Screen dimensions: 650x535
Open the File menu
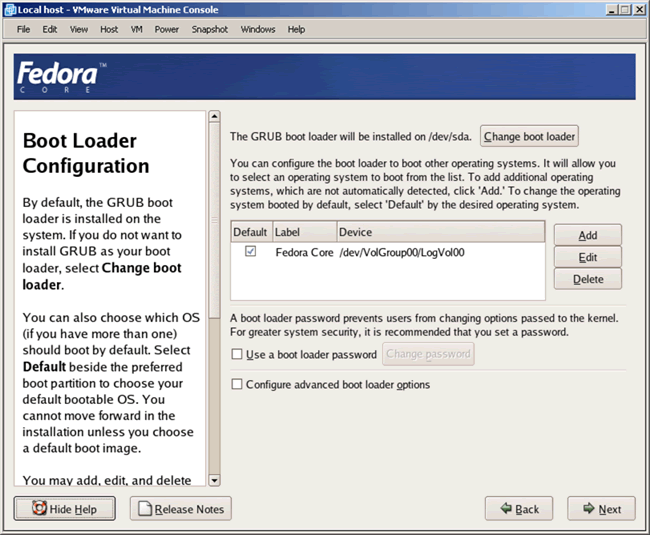point(23,29)
